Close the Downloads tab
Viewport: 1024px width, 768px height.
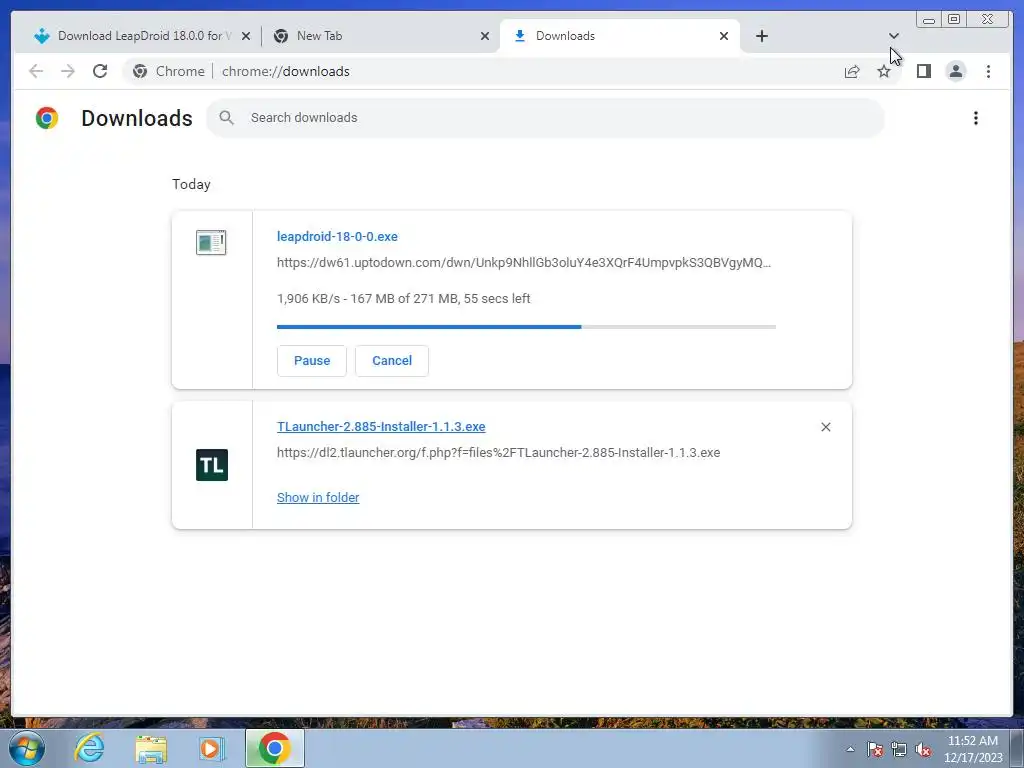point(724,37)
